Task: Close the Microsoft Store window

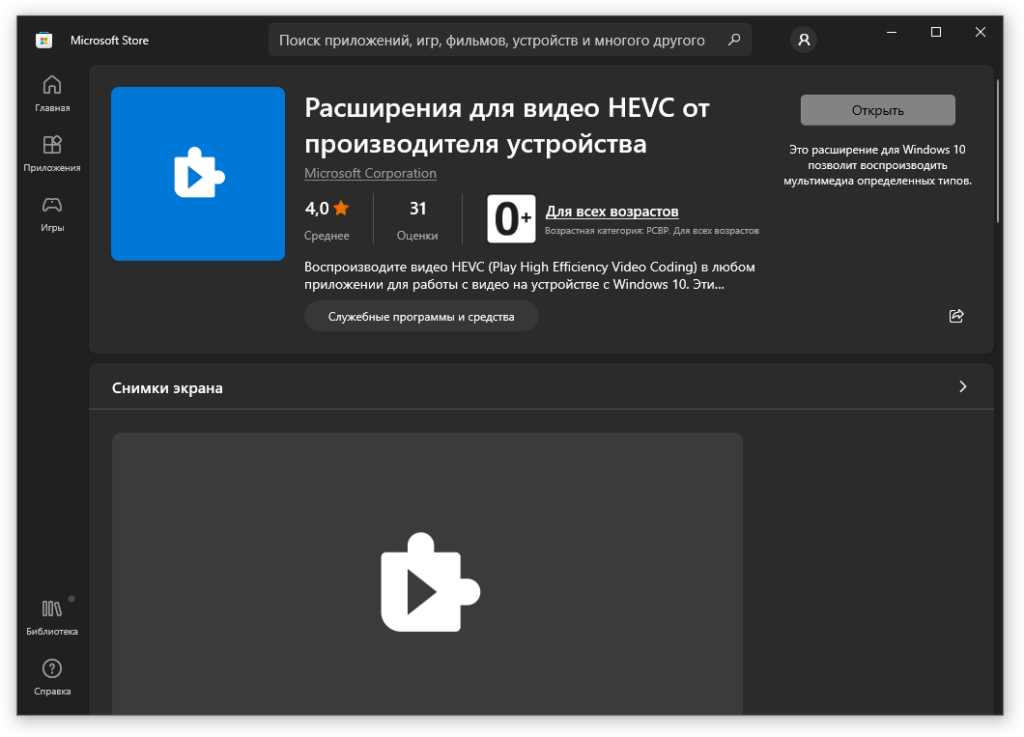Action: (980, 32)
